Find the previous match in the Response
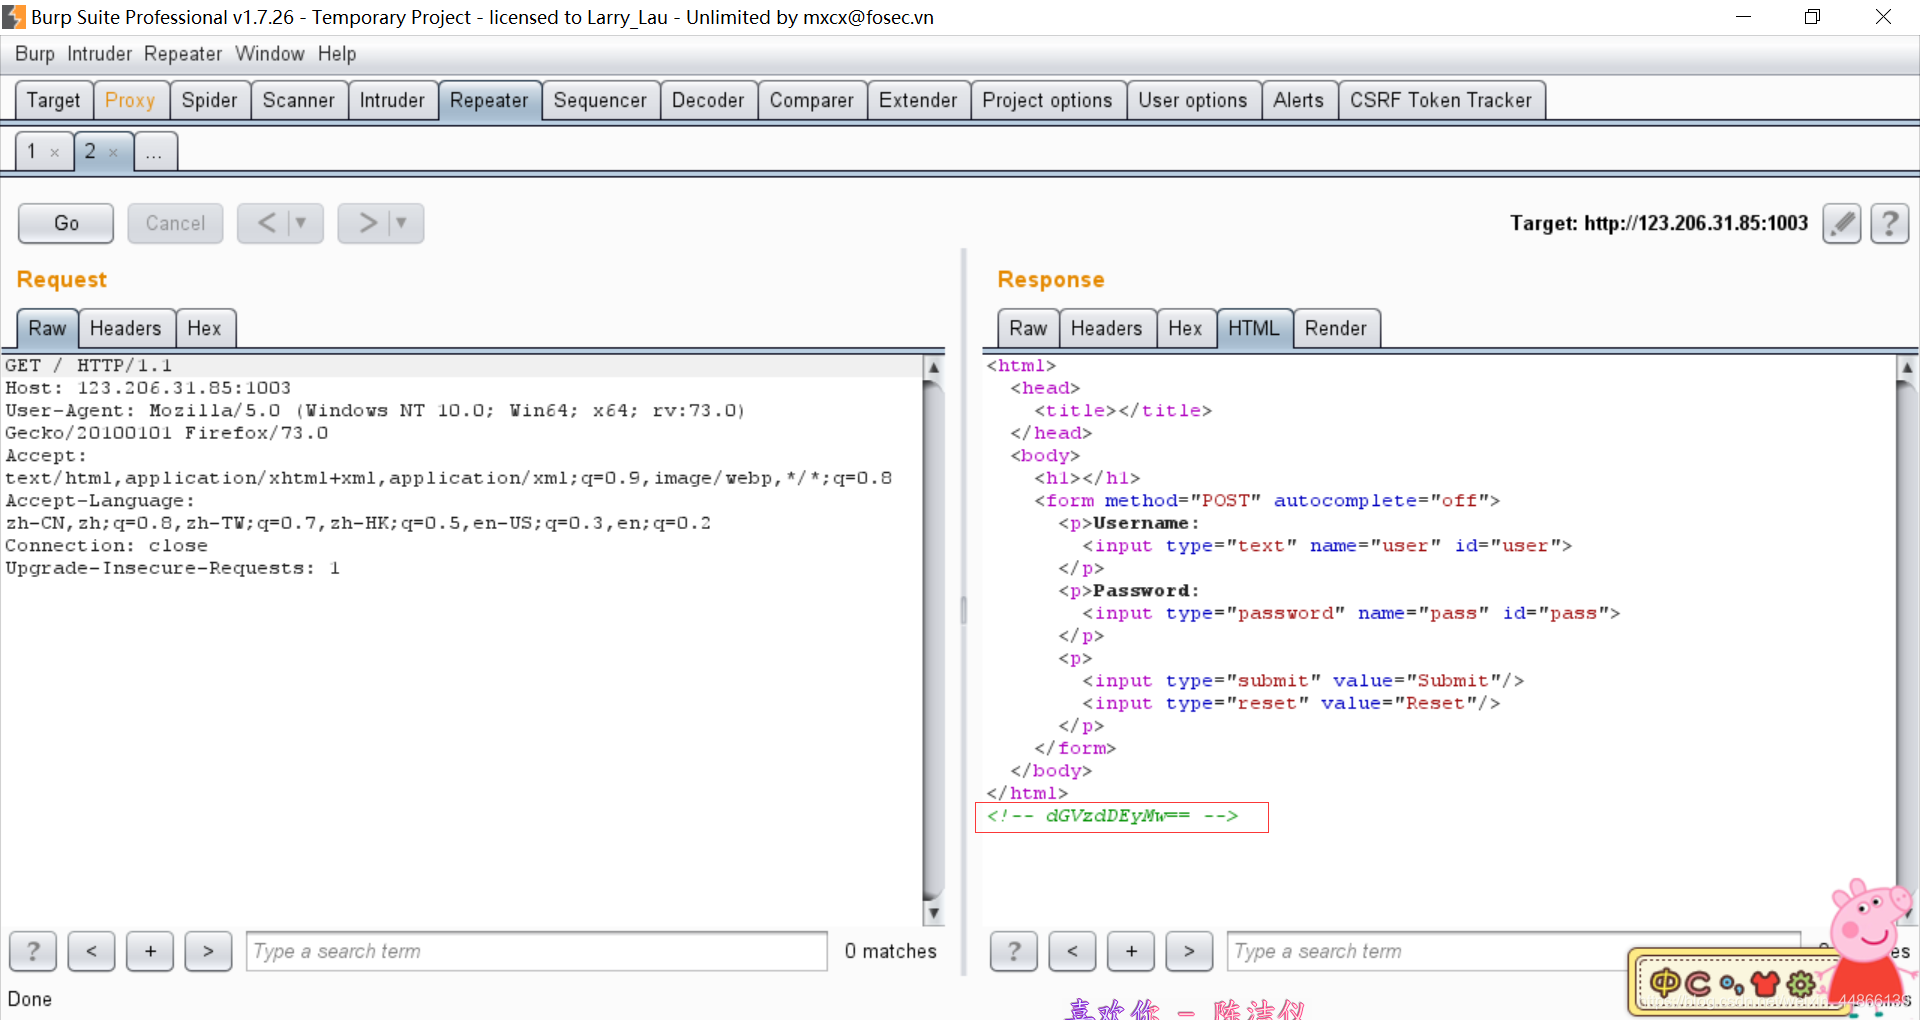This screenshot has width=1920, height=1020. point(1072,951)
